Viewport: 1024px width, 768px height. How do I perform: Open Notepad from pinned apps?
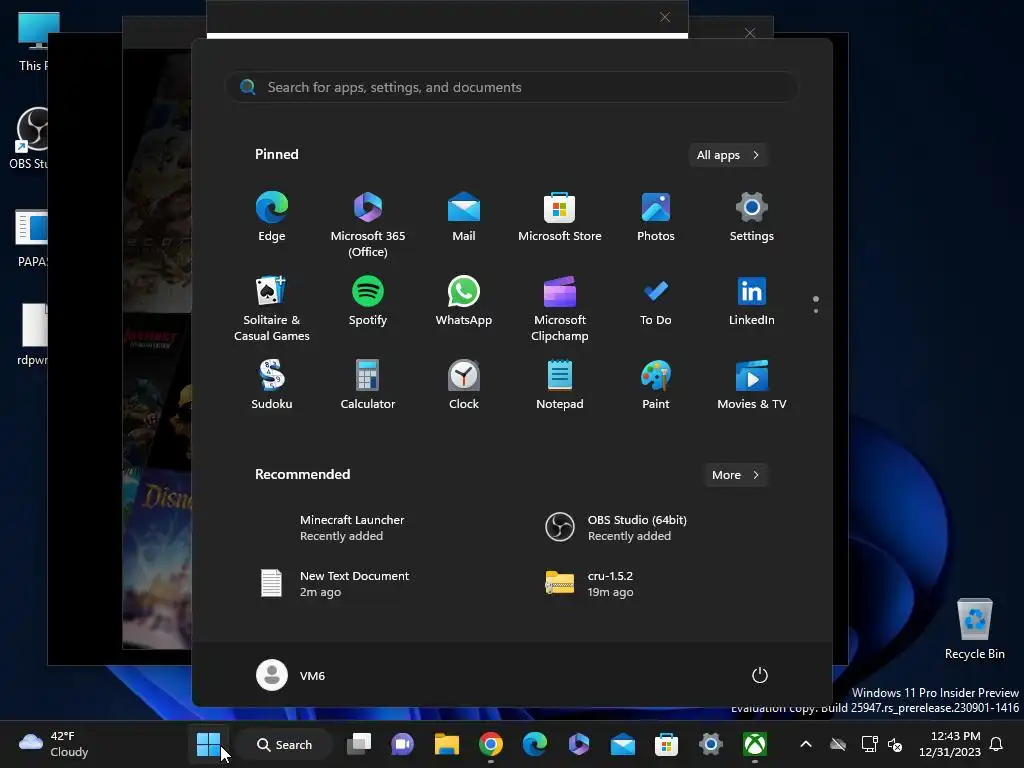[560, 385]
